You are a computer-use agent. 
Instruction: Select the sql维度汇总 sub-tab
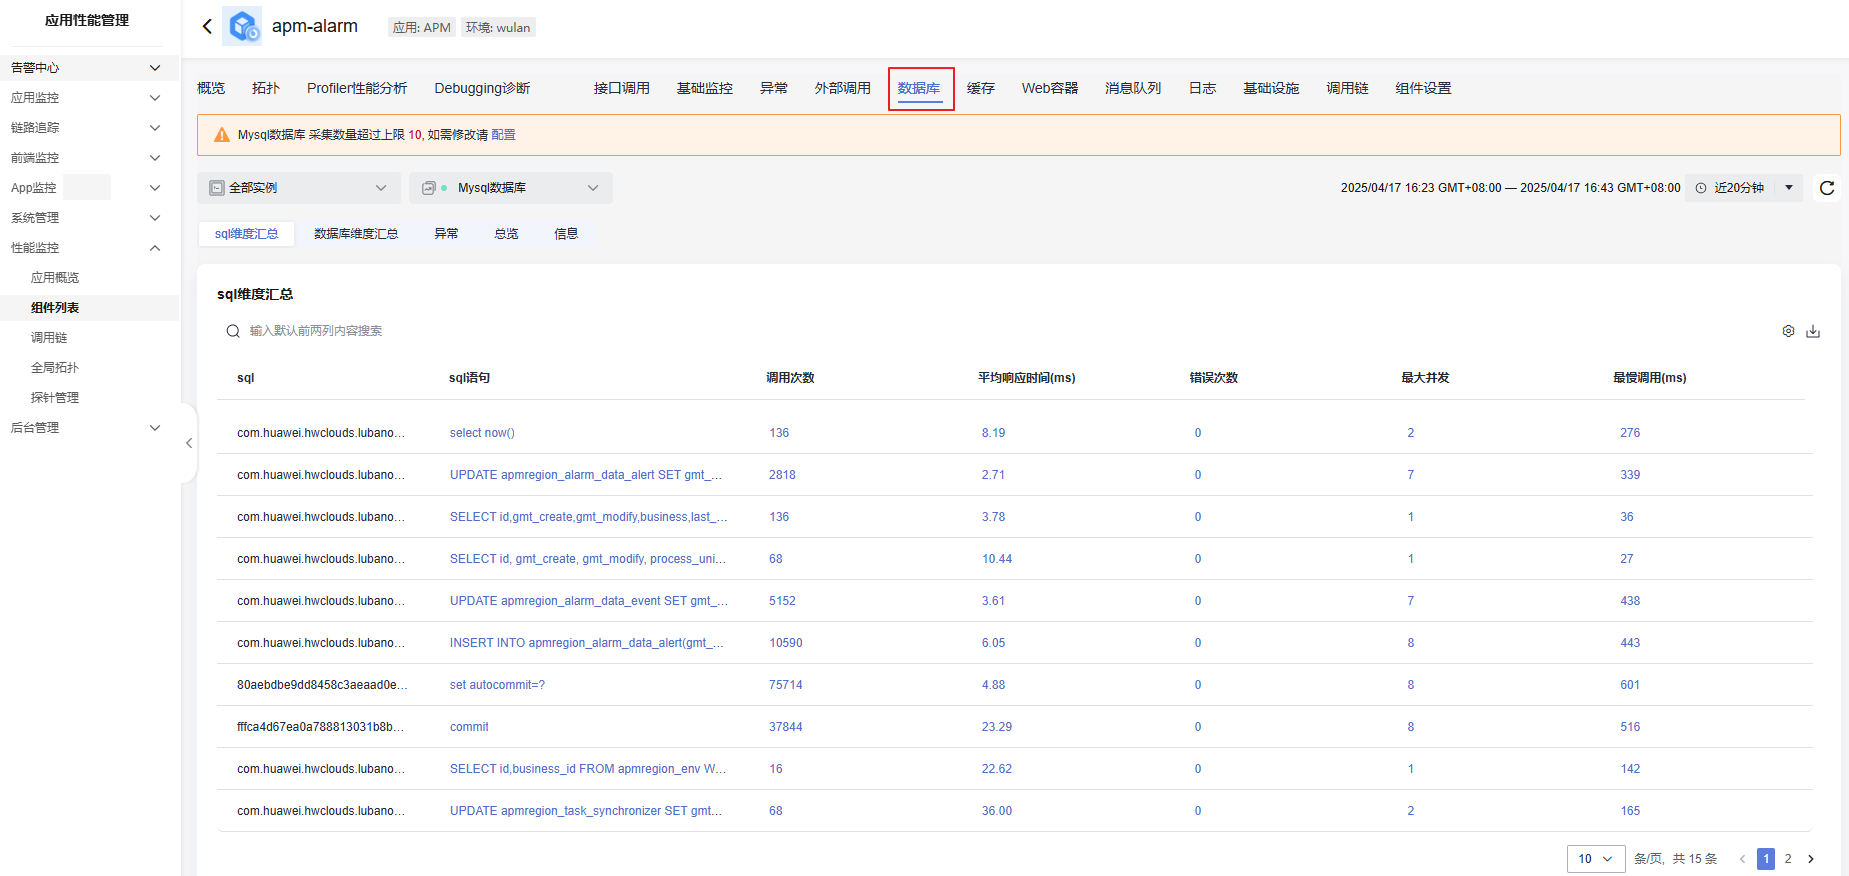tap(246, 234)
